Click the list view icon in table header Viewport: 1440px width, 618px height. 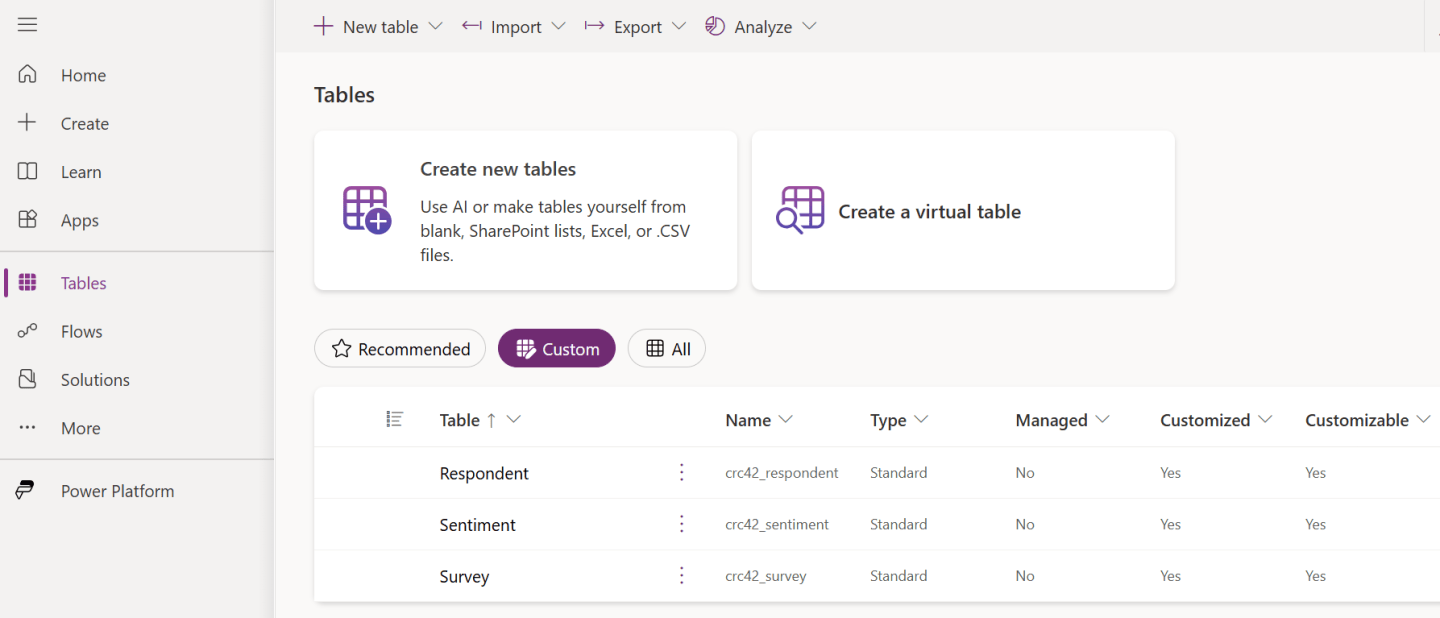394,419
